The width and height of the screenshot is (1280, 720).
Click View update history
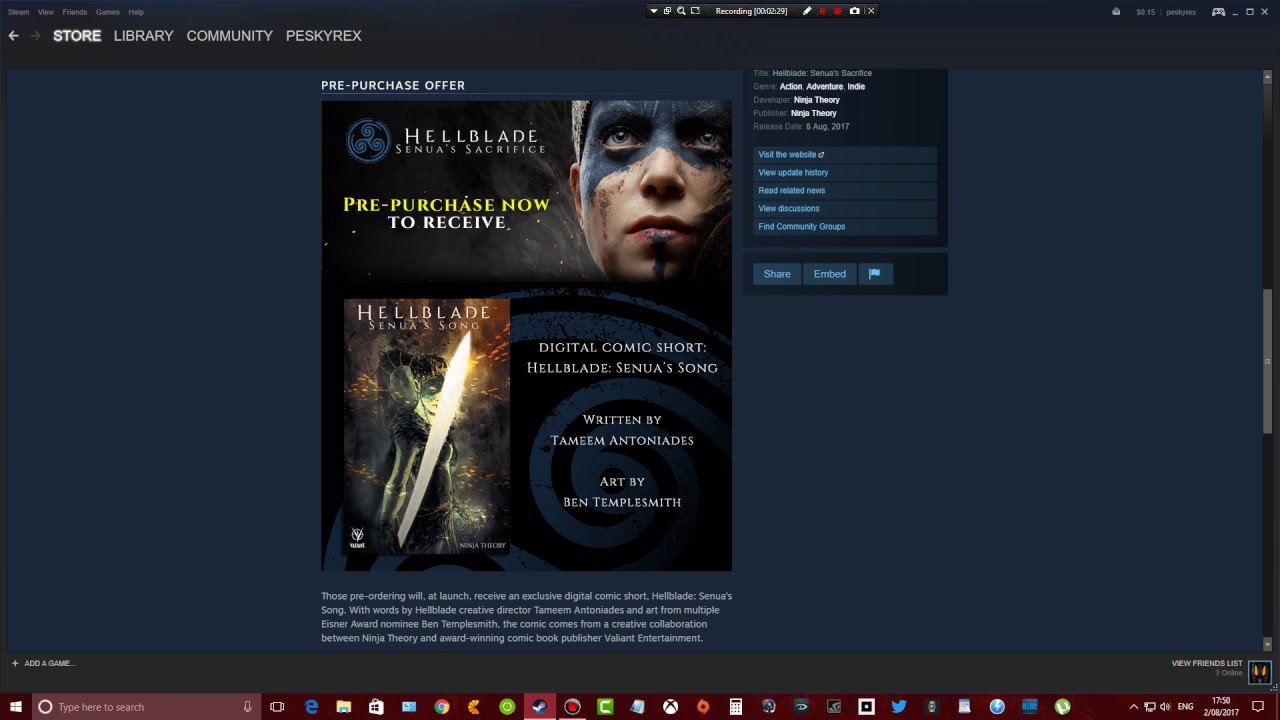845,173
